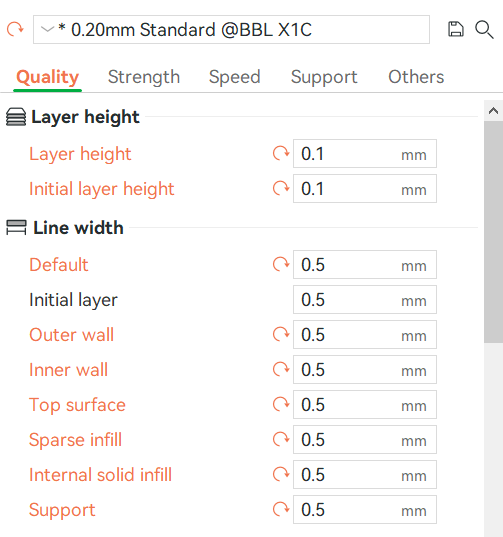Screen dimensions: 503x537
Task: Open the settings search magnifier icon
Action: (x=484, y=30)
